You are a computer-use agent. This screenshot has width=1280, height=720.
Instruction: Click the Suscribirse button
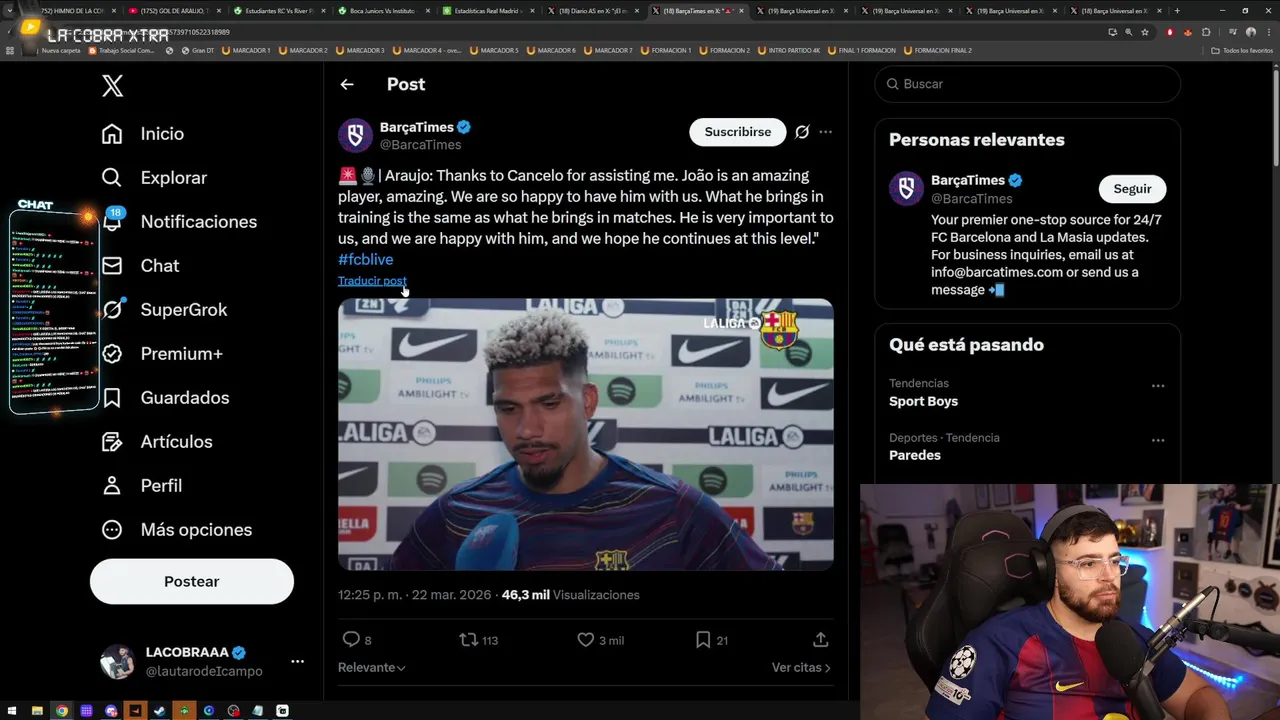click(x=738, y=132)
